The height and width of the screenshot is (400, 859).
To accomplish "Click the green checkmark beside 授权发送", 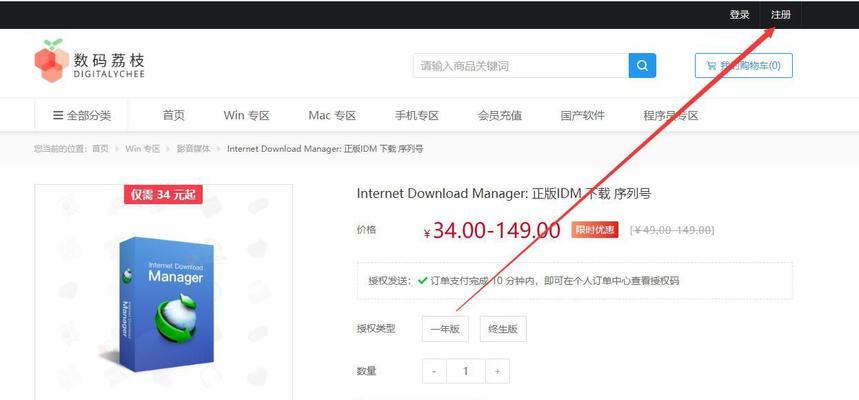I will [422, 281].
